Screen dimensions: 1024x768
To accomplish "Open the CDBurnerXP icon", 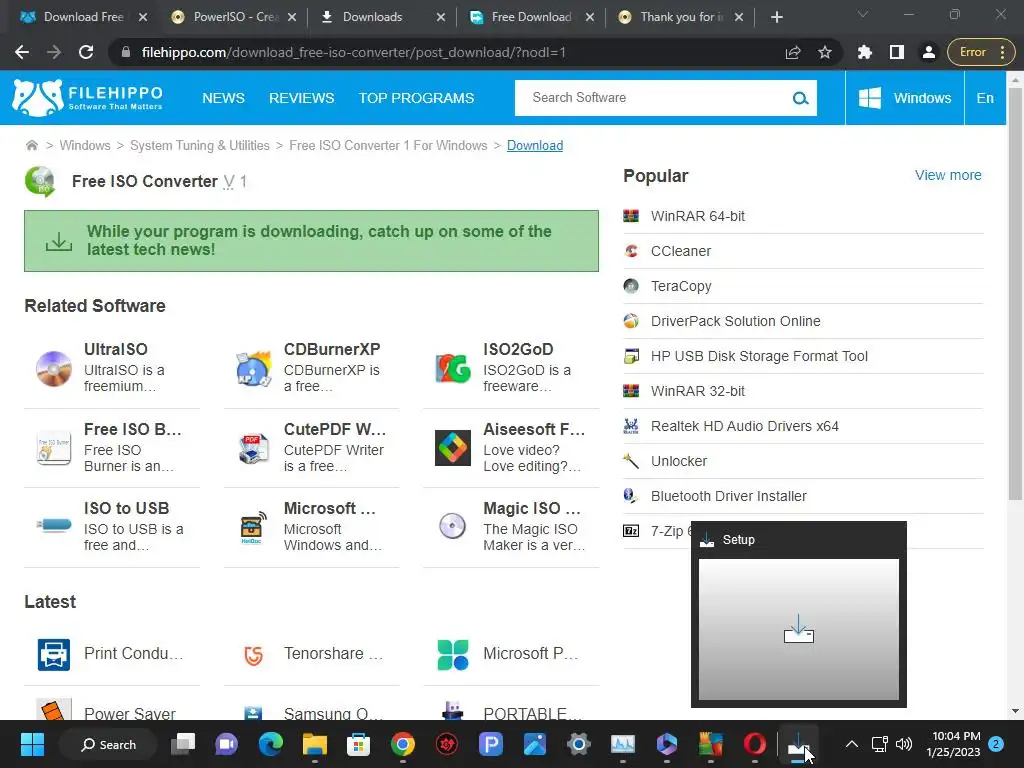I will (253, 368).
